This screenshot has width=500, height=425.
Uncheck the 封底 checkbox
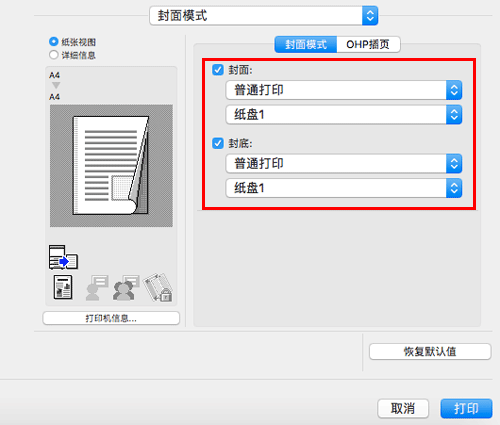coord(218,143)
